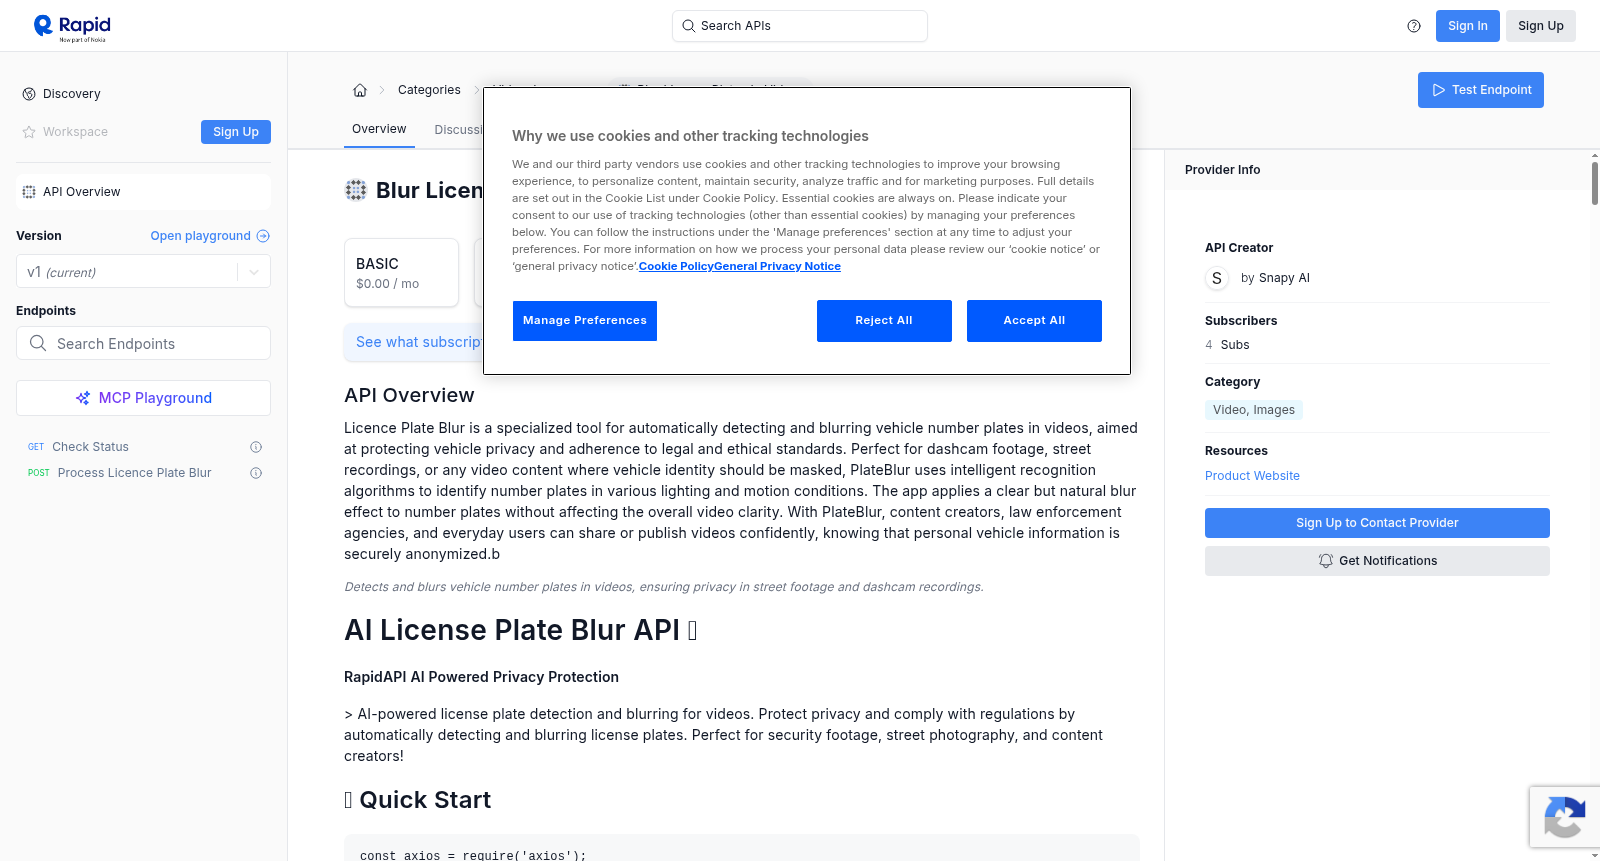Open the v1 version dropdown

143,272
